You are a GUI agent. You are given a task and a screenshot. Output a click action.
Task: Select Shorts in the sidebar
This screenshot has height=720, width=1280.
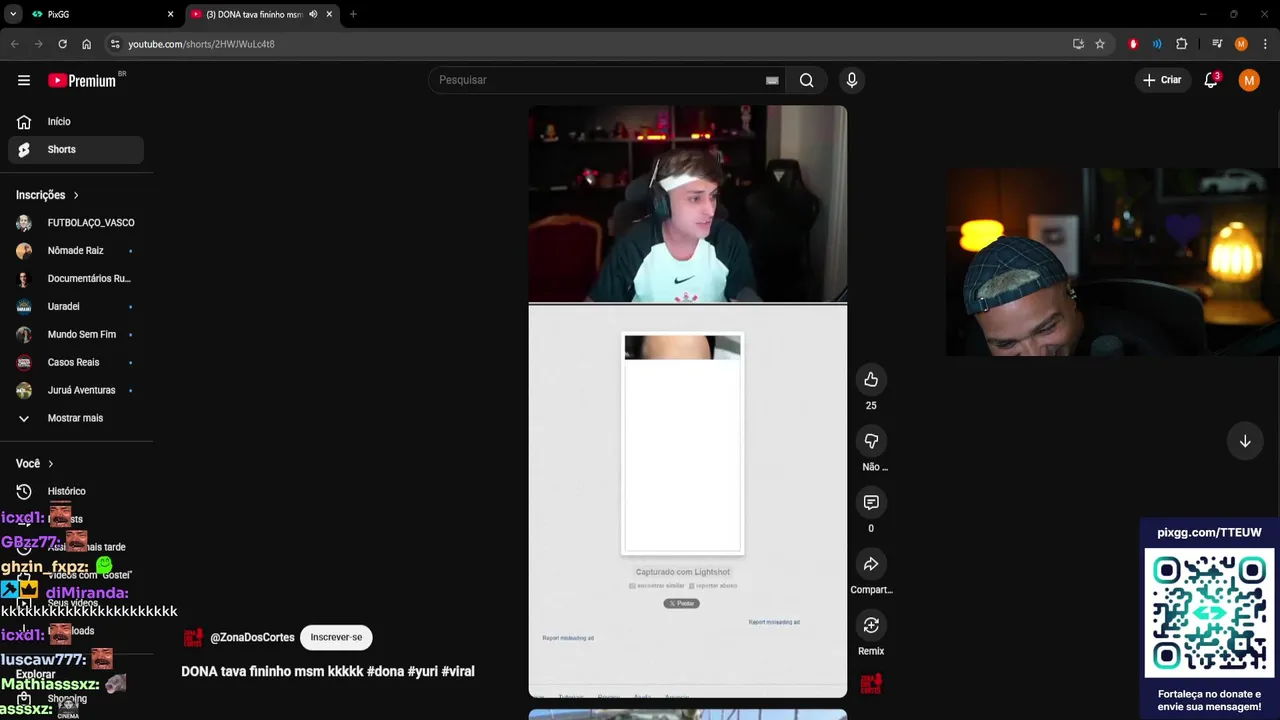pyautogui.click(x=76, y=149)
